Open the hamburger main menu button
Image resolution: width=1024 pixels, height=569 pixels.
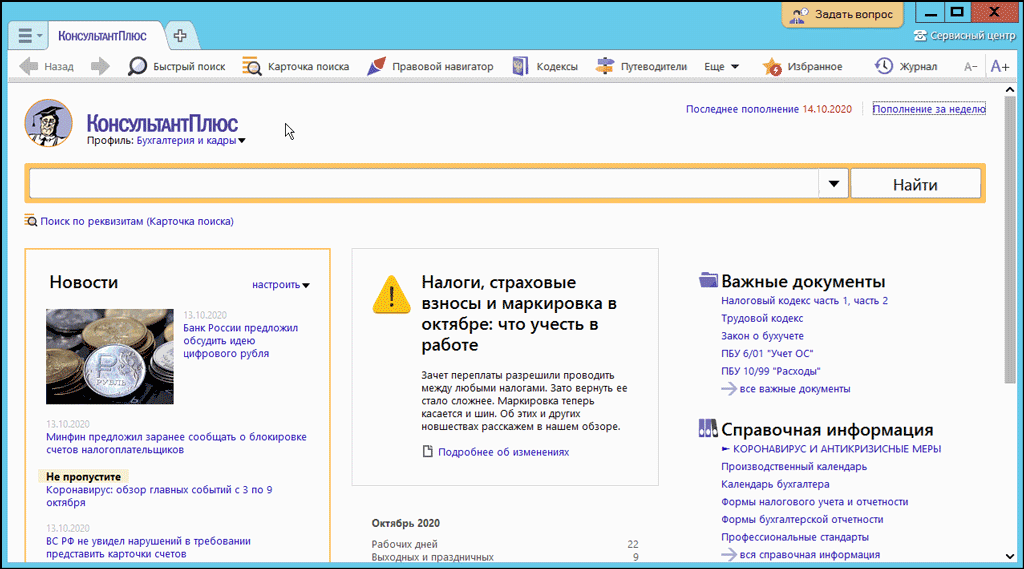pos(25,35)
